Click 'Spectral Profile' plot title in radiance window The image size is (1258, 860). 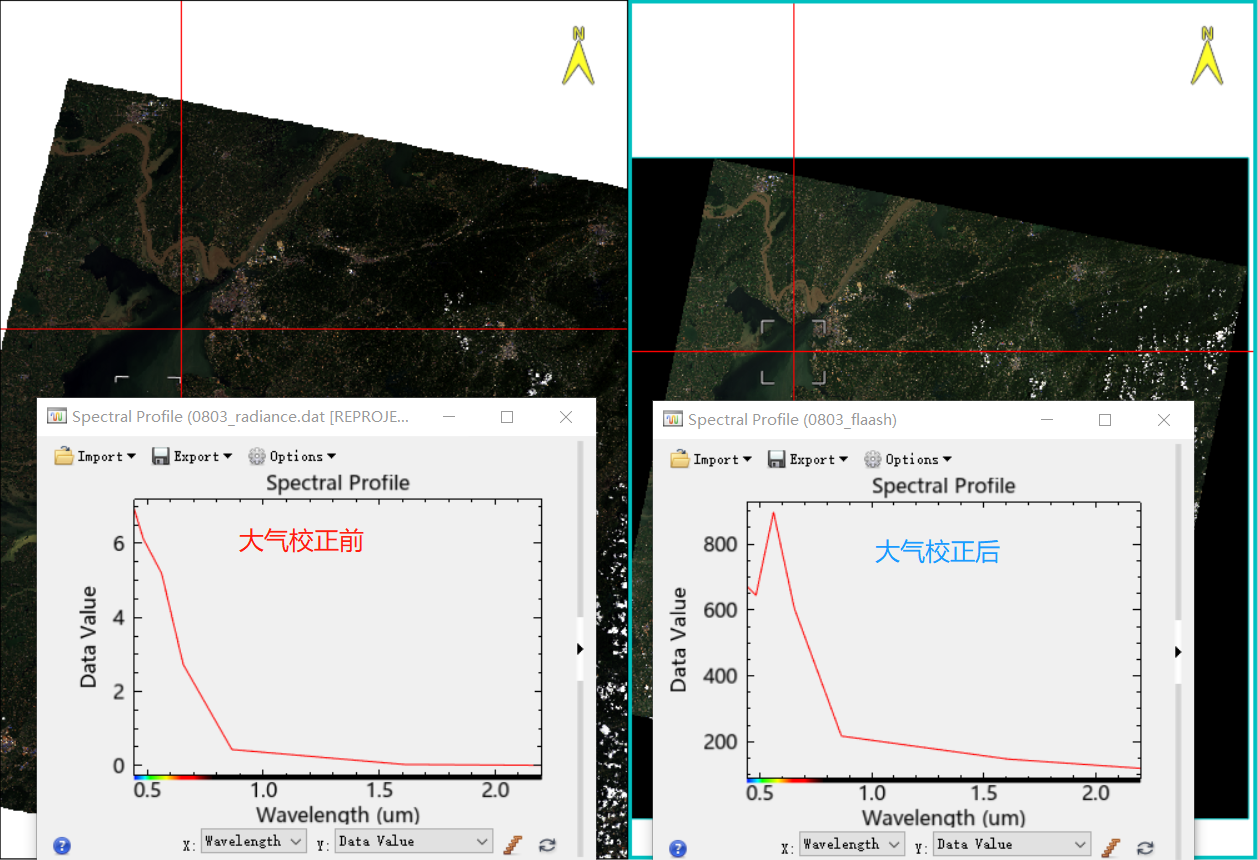pos(338,483)
